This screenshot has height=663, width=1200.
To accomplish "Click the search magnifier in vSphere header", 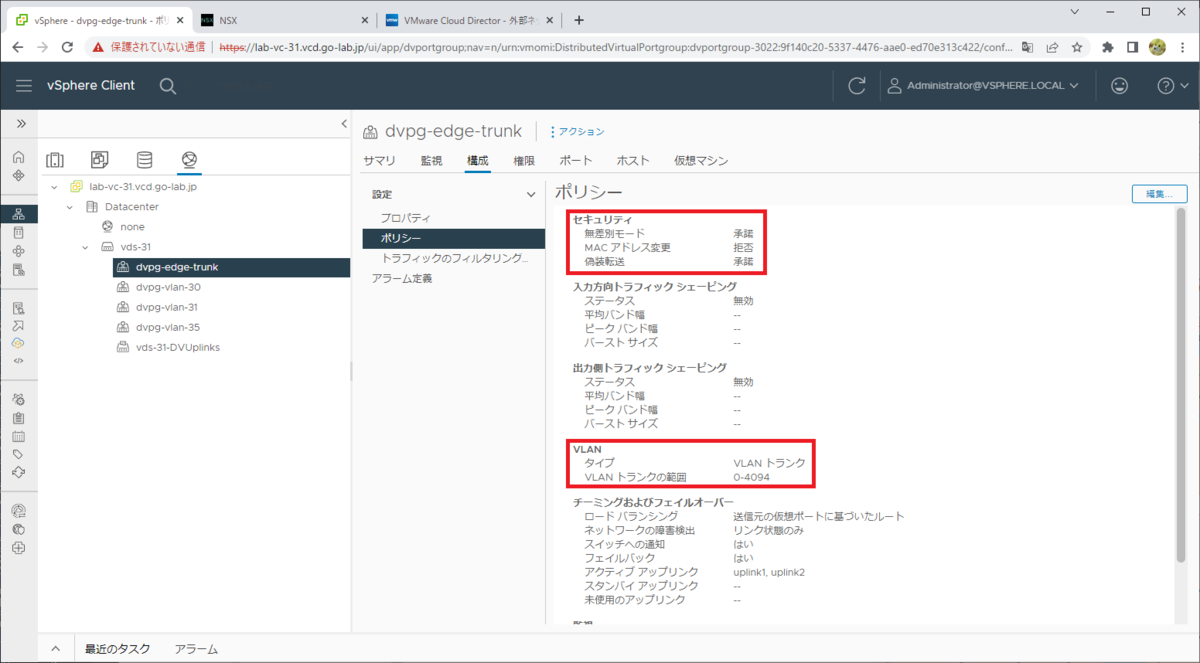I will 168,86.
